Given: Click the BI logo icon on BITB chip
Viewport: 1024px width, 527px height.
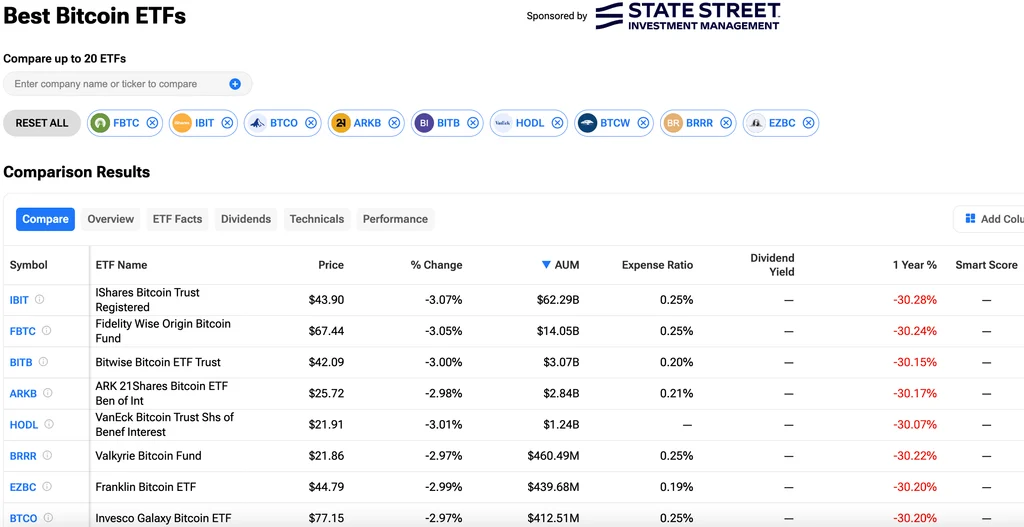Looking at the screenshot, I should [424, 123].
